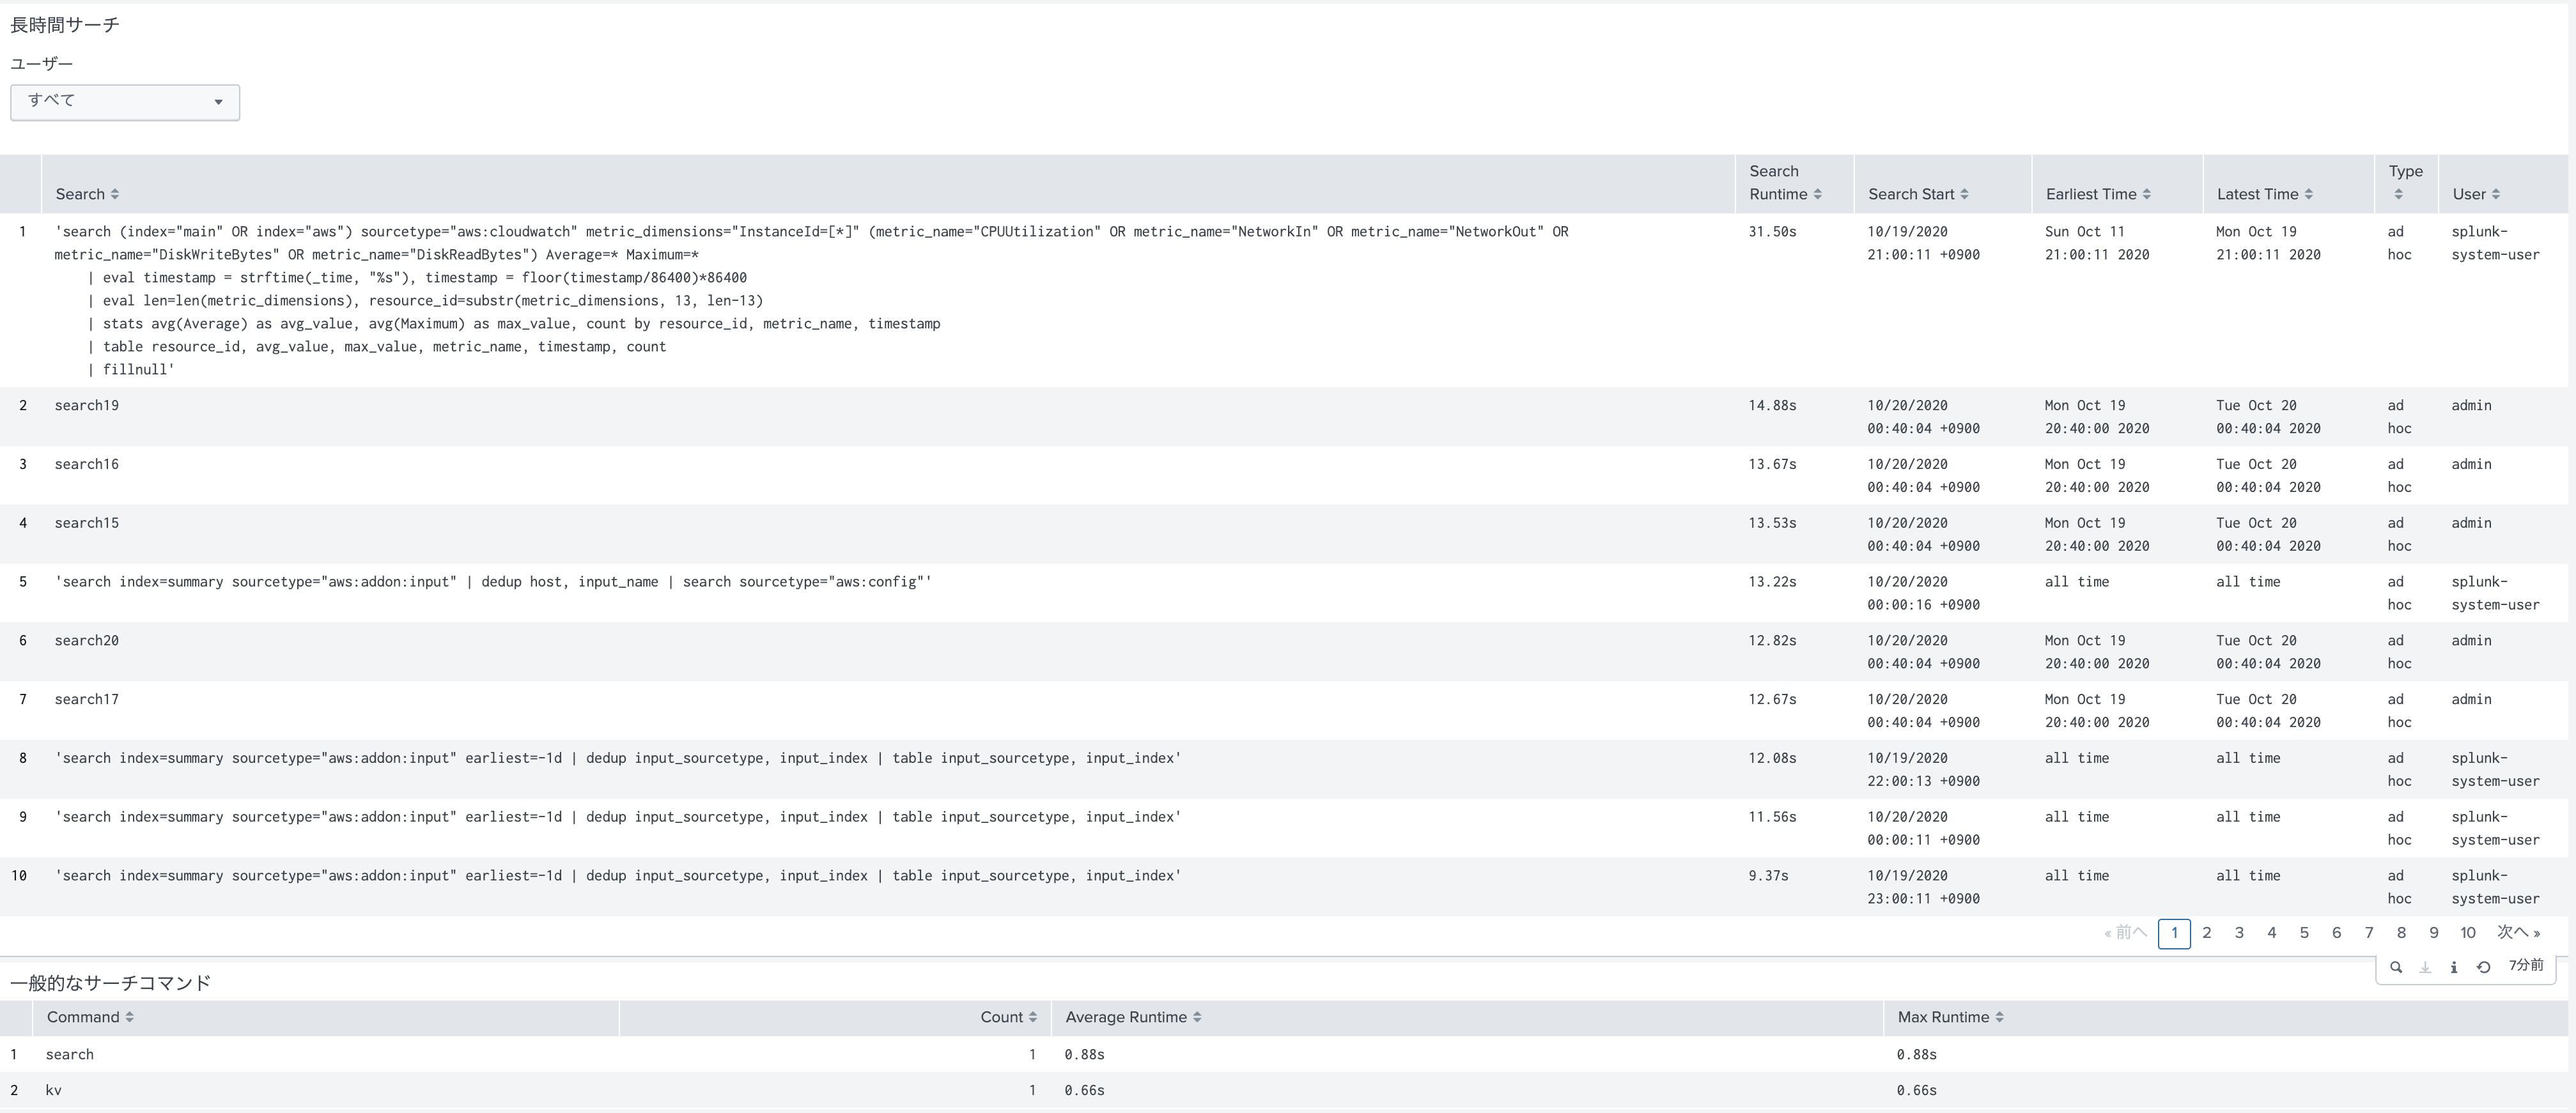Select the 31.50s runtime cell
The height and width of the screenshot is (1113, 2576).
[1772, 232]
